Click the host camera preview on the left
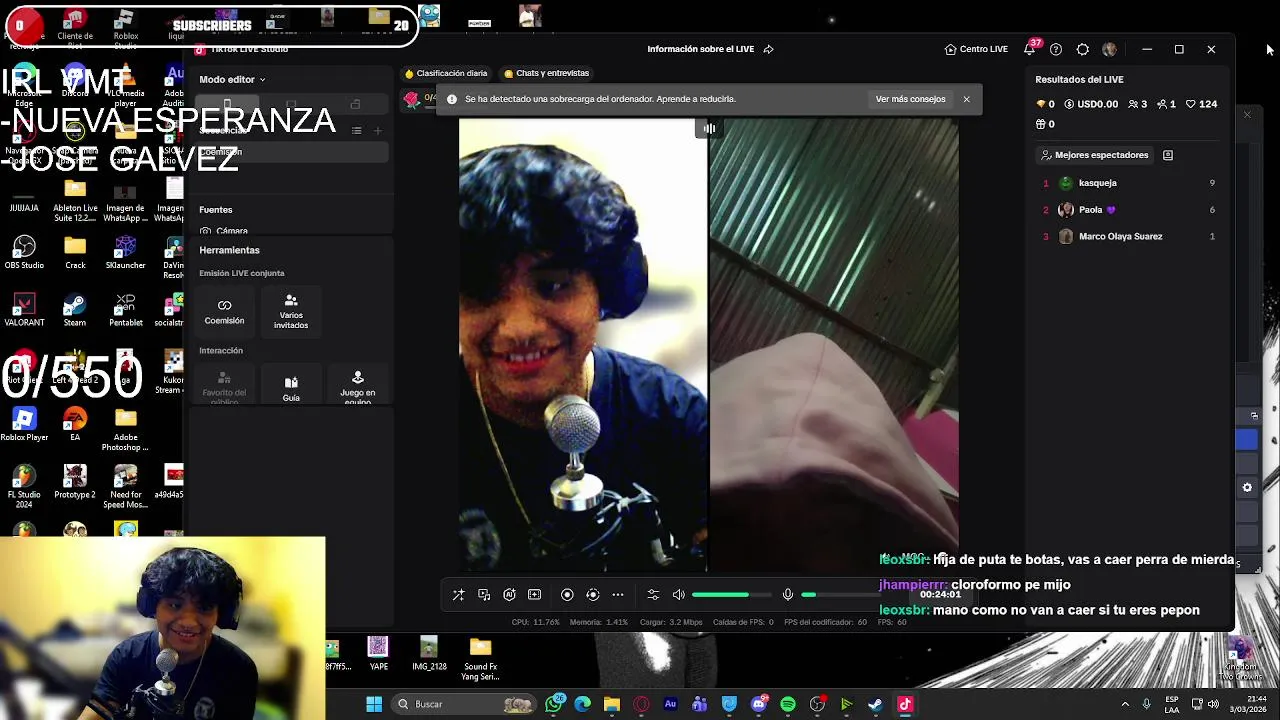The image size is (1280, 720). pos(583,345)
